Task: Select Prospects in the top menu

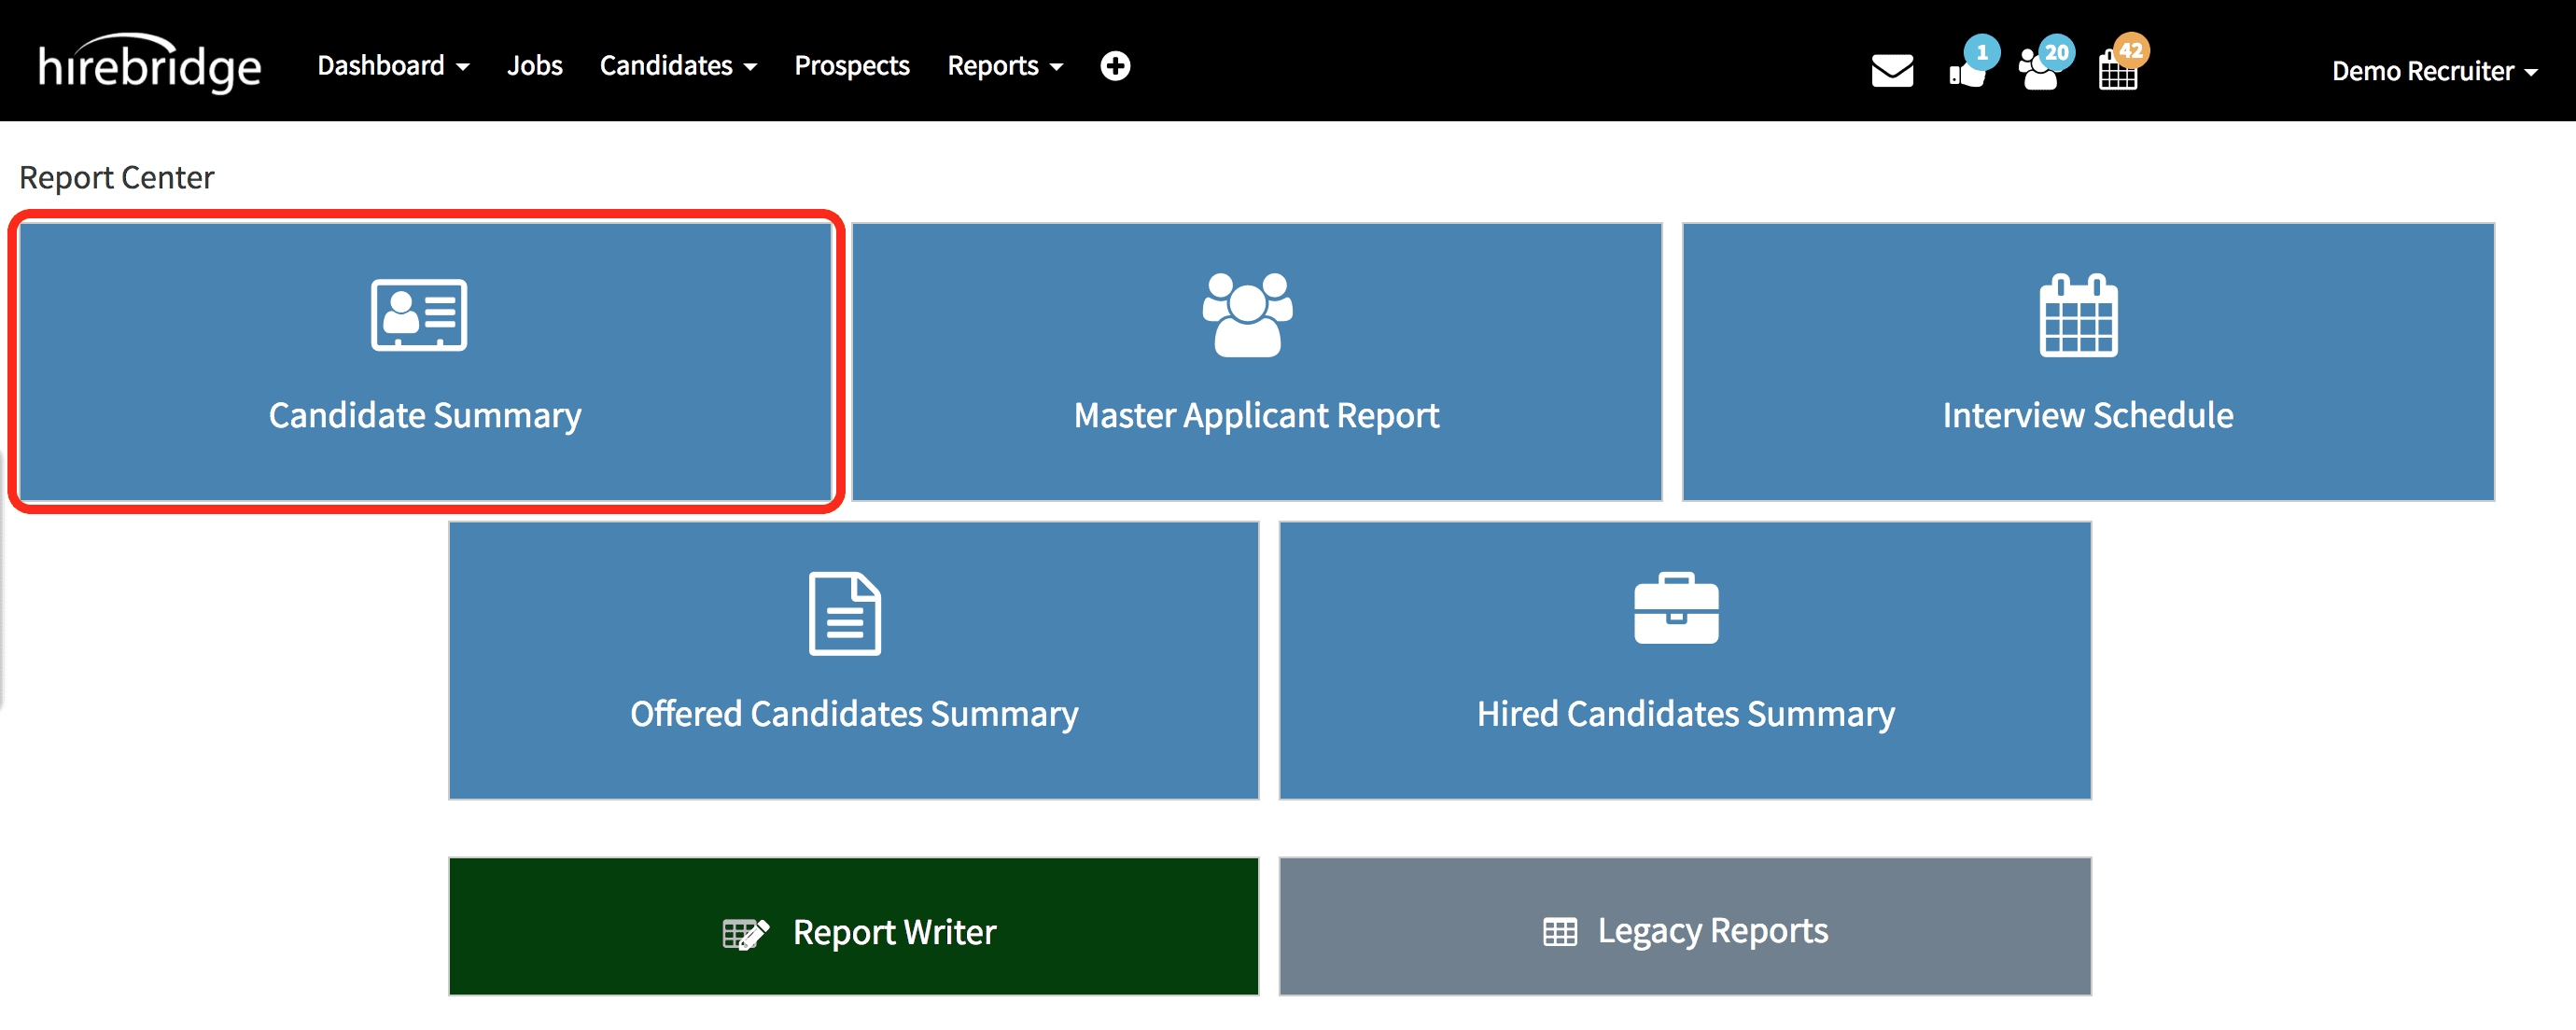Action: (852, 65)
